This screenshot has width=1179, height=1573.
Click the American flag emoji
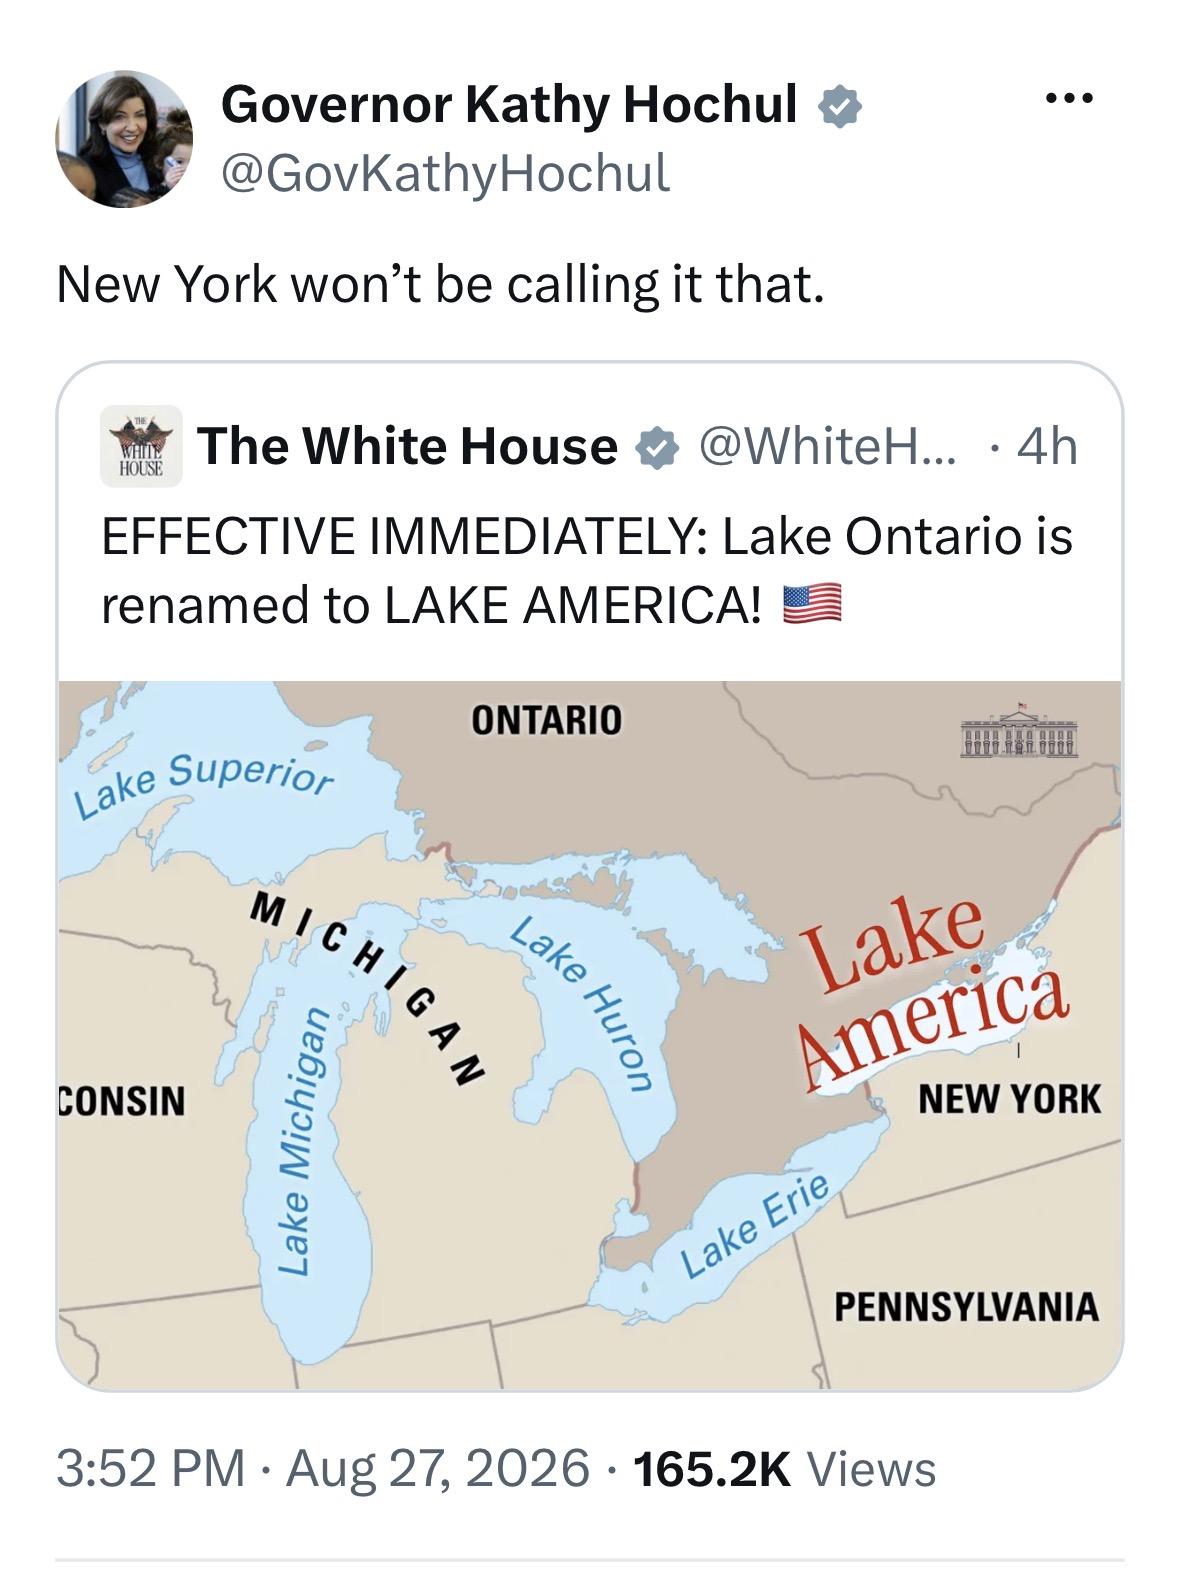(811, 604)
